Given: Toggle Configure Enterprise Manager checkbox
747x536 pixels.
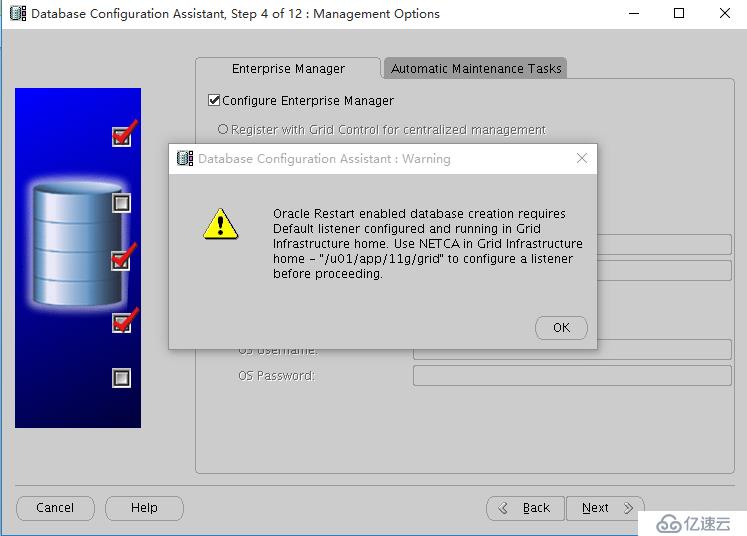Looking at the screenshot, I should pyautogui.click(x=214, y=101).
